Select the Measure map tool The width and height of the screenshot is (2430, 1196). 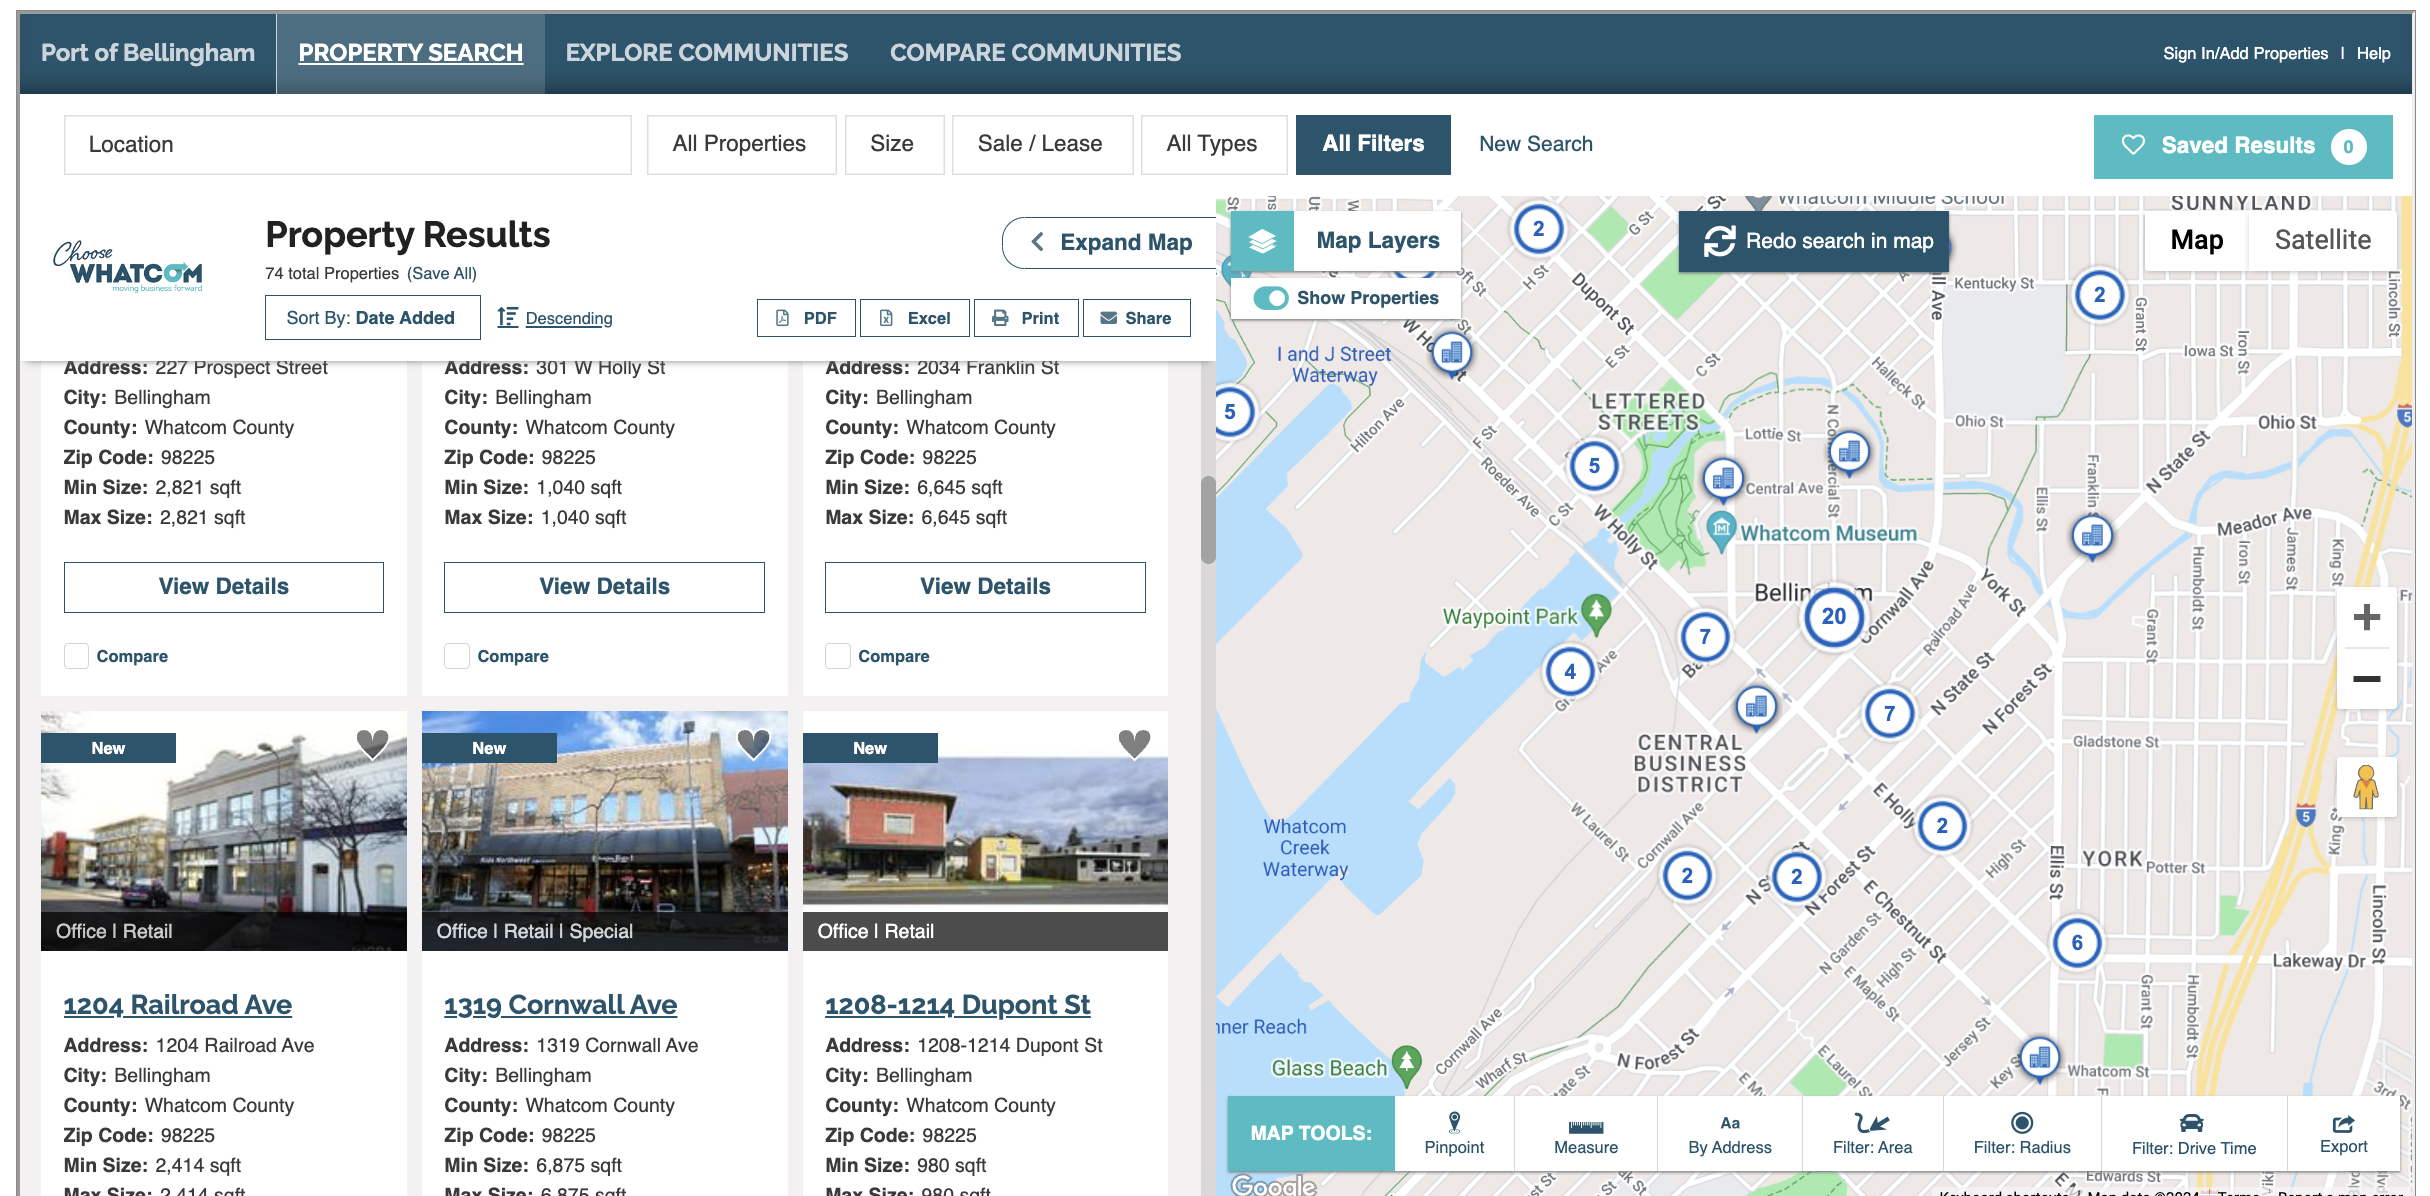1585,1133
